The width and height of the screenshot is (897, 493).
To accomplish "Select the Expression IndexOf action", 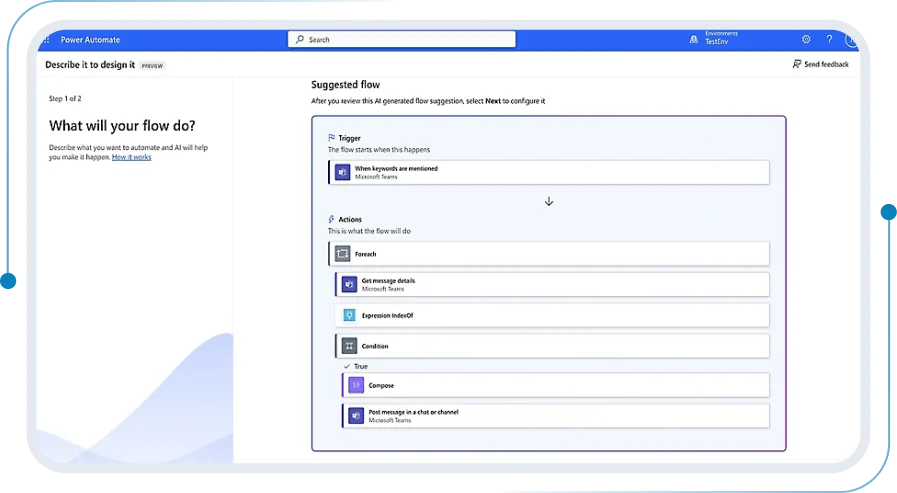I will pyautogui.click(x=552, y=315).
